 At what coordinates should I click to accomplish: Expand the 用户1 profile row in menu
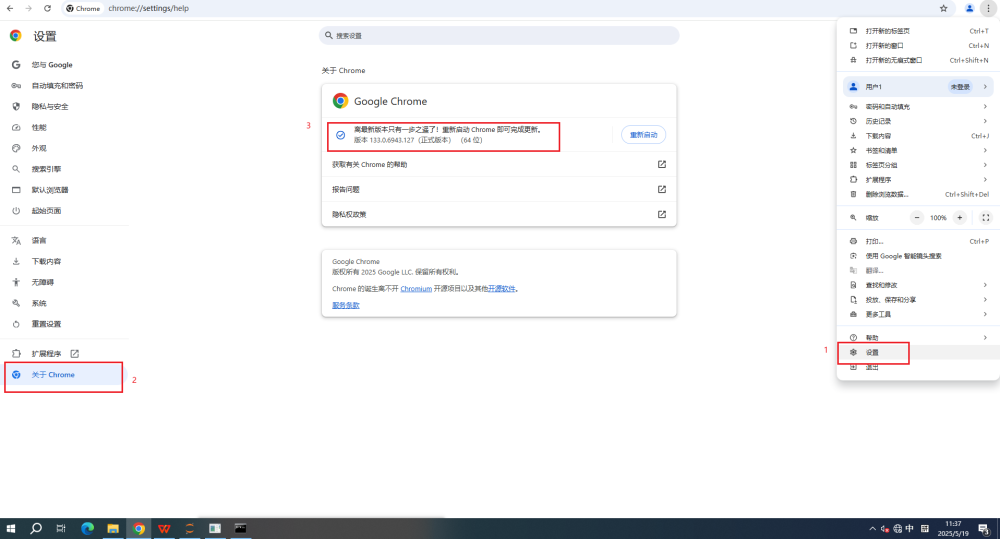coord(918,87)
